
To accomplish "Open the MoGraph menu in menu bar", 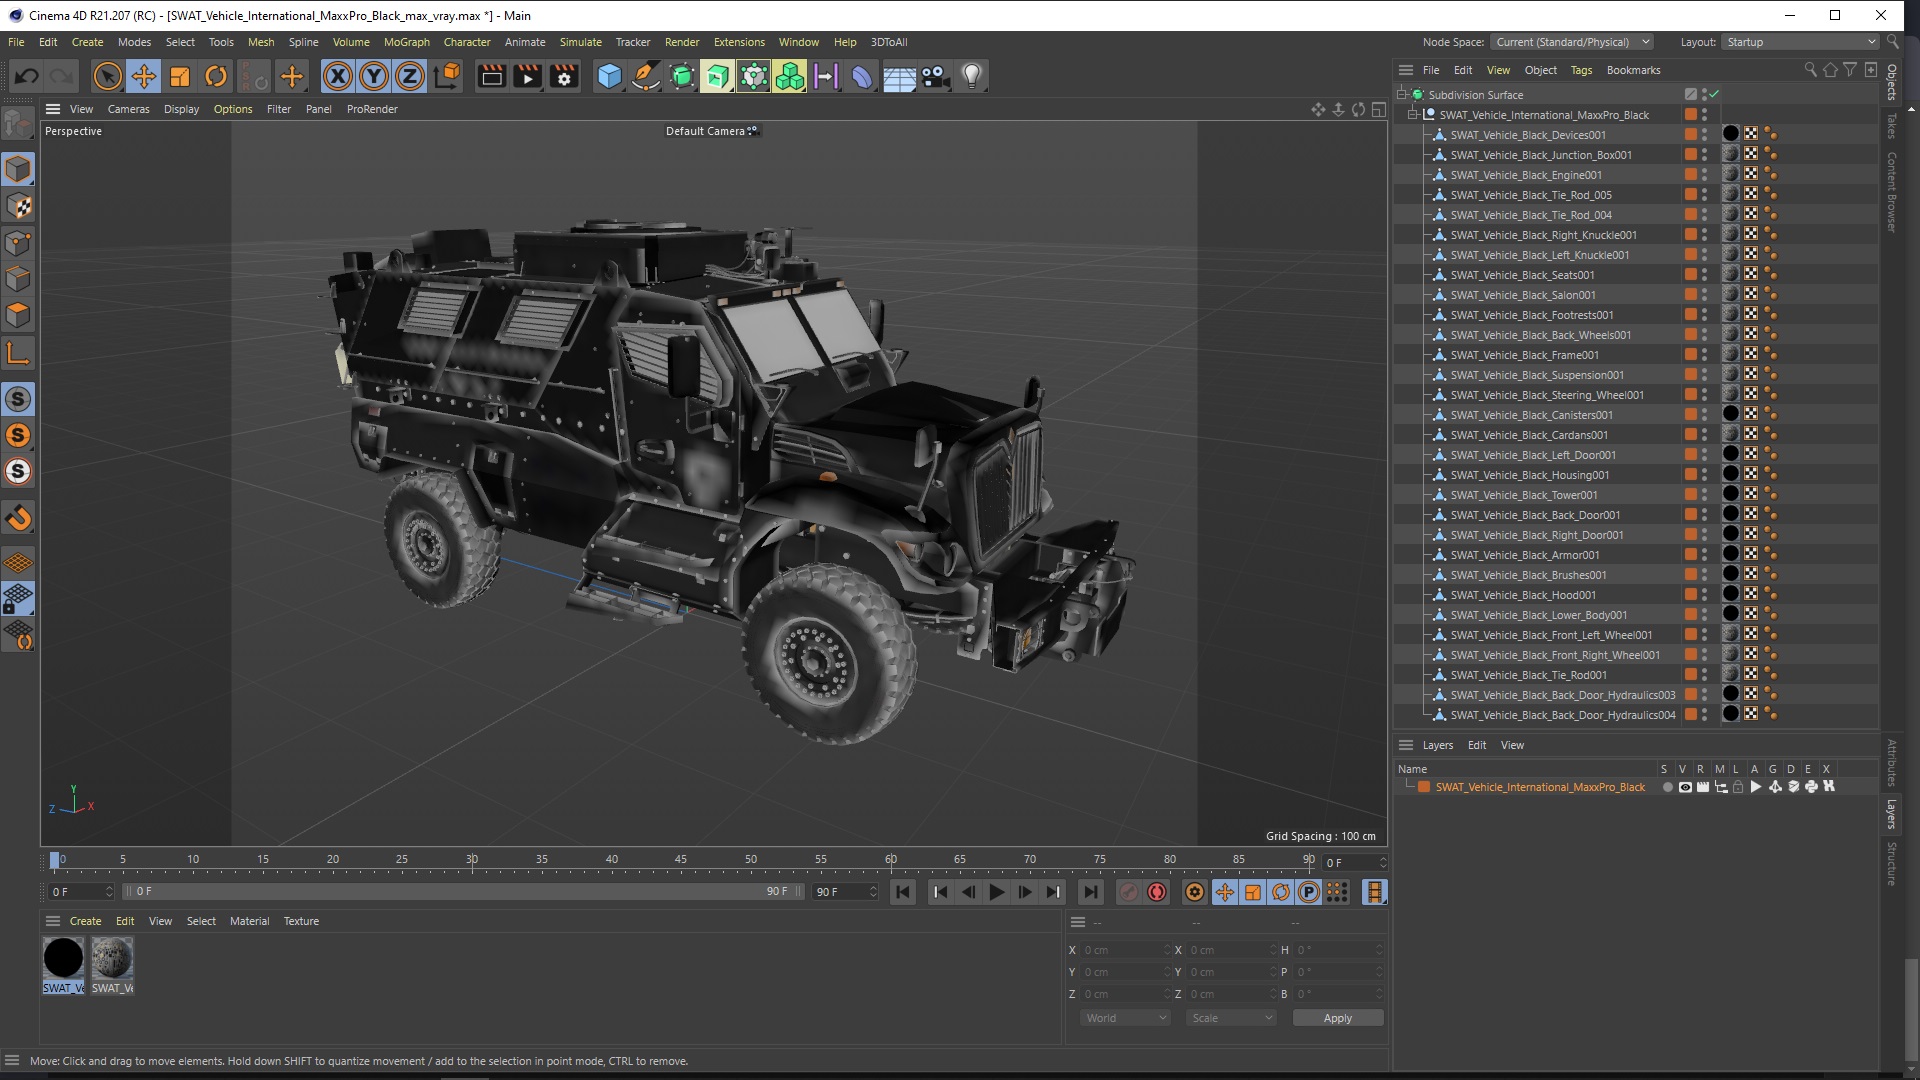I will click(x=404, y=41).
